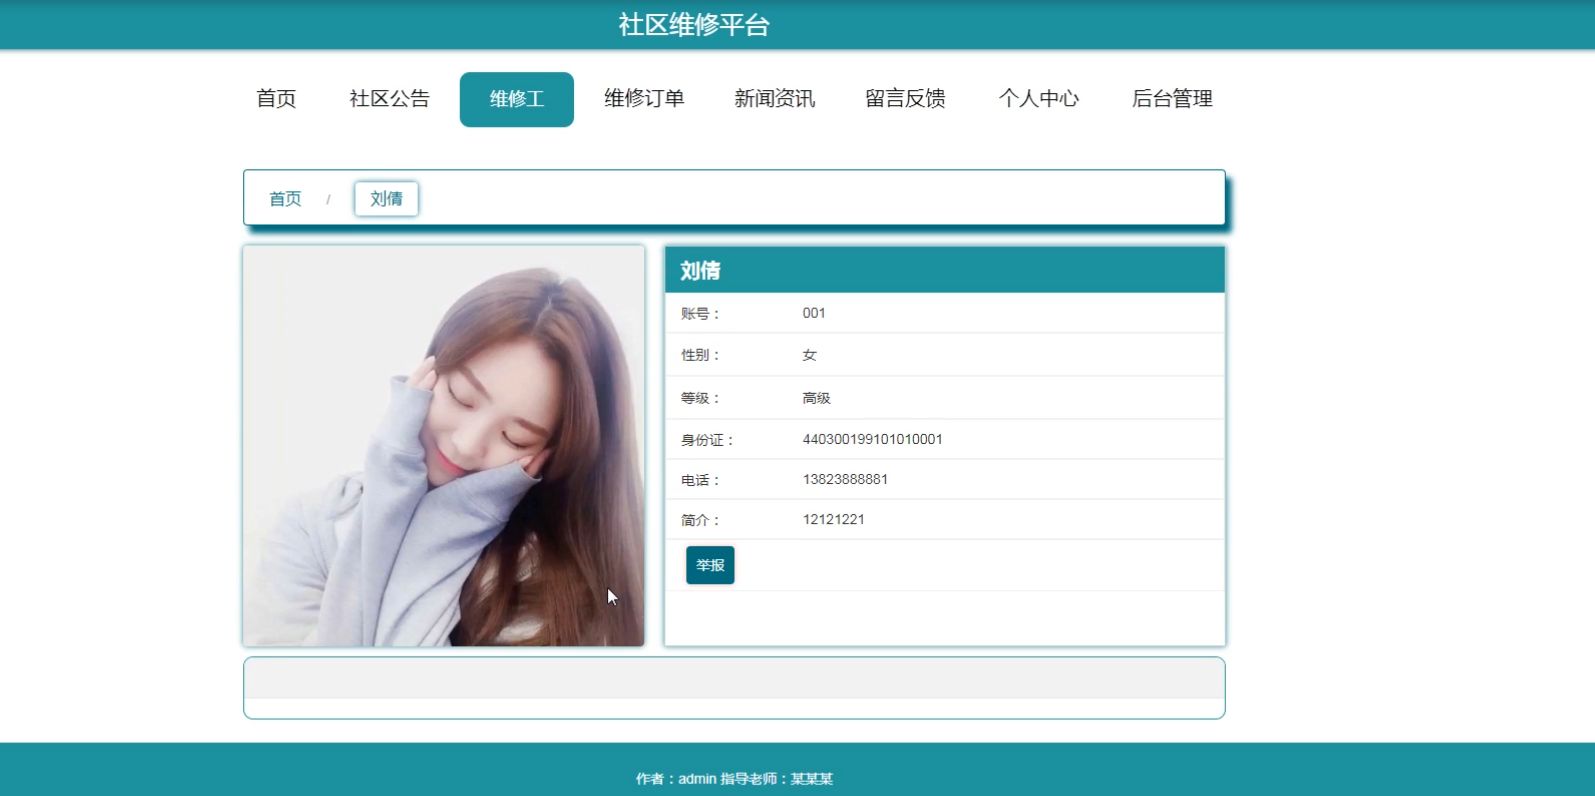Open the 社区公告 menu item

click(389, 99)
